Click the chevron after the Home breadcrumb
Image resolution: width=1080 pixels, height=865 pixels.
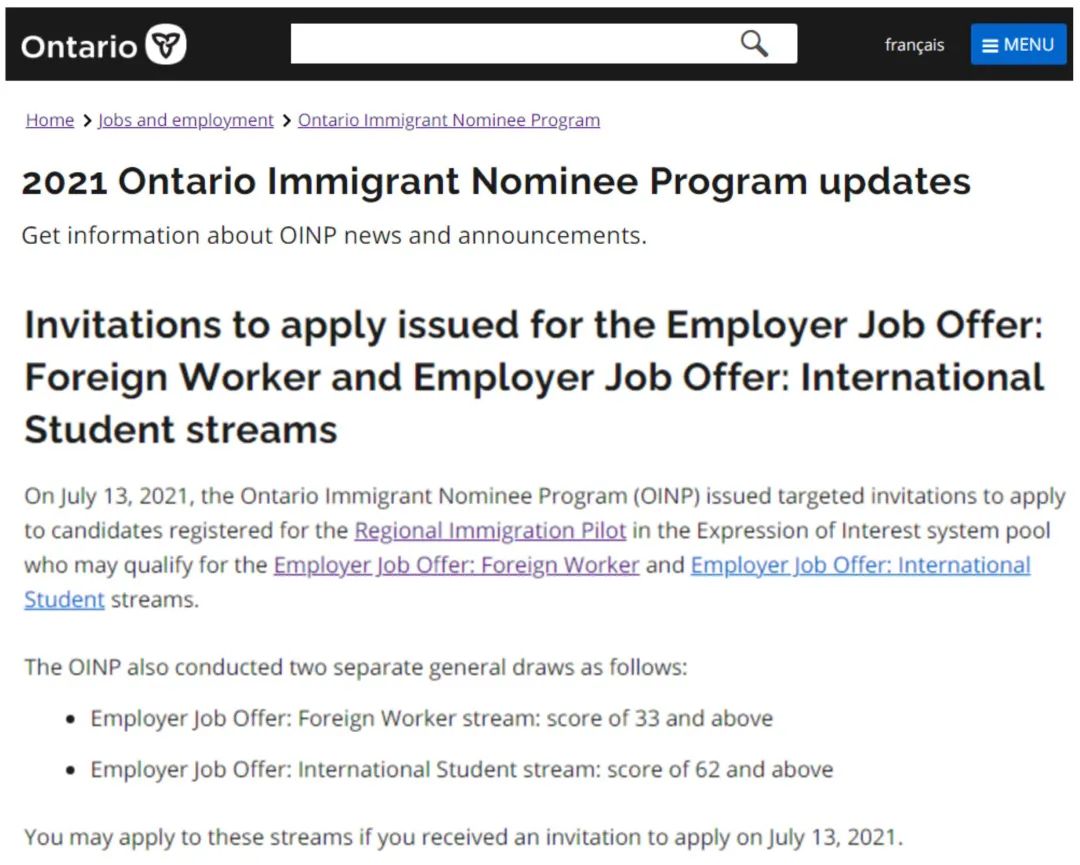87,121
